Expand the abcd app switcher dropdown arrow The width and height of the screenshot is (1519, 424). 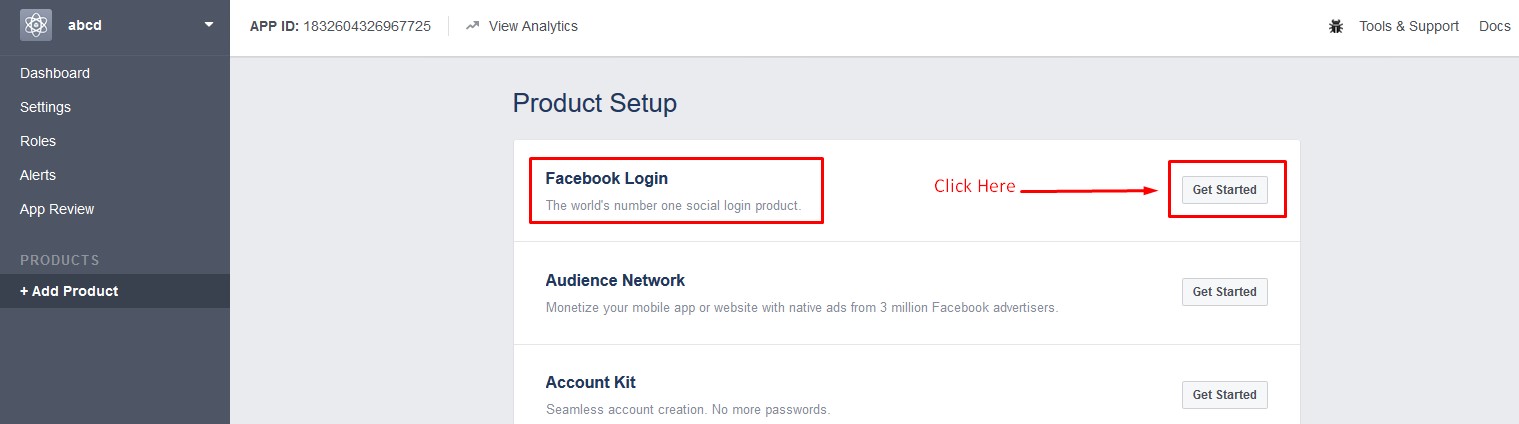click(x=208, y=24)
